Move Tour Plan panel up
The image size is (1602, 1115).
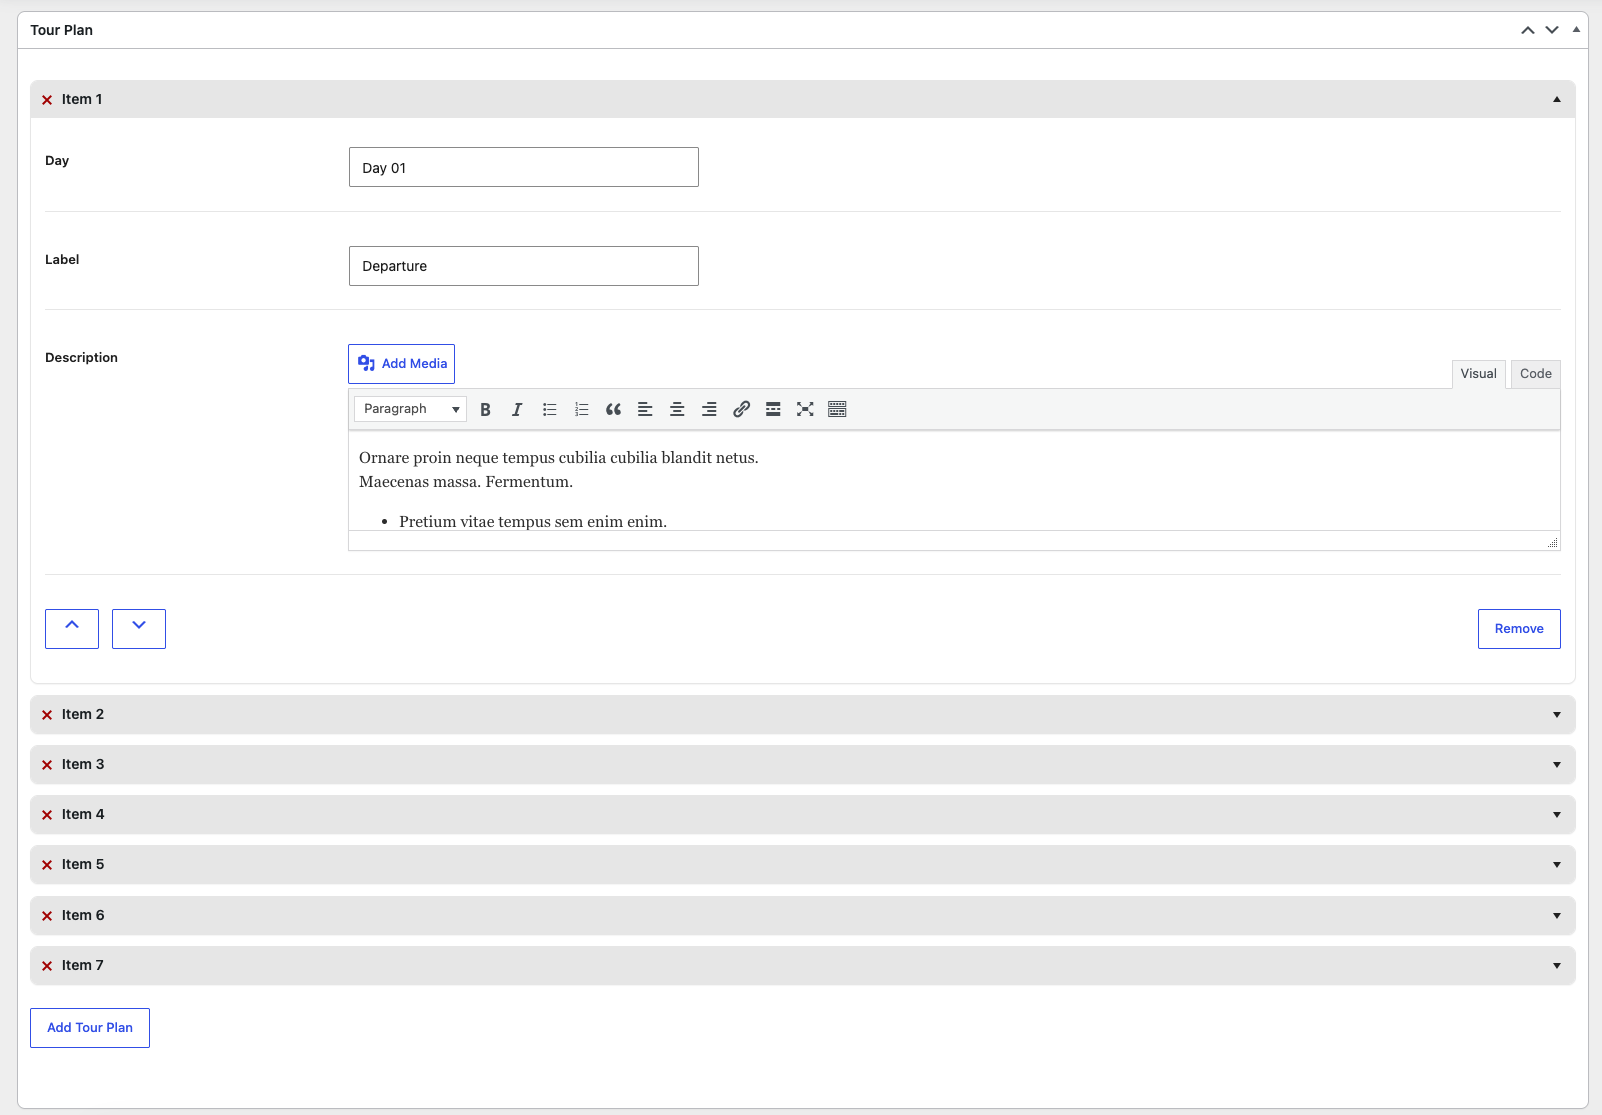(x=1528, y=30)
